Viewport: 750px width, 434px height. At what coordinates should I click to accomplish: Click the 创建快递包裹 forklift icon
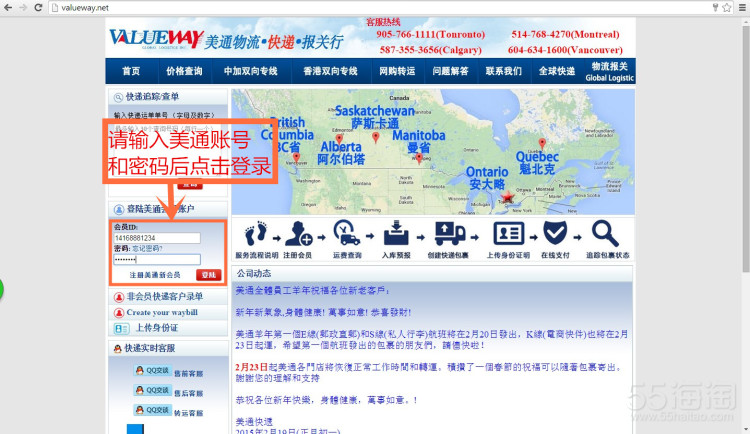click(450, 234)
